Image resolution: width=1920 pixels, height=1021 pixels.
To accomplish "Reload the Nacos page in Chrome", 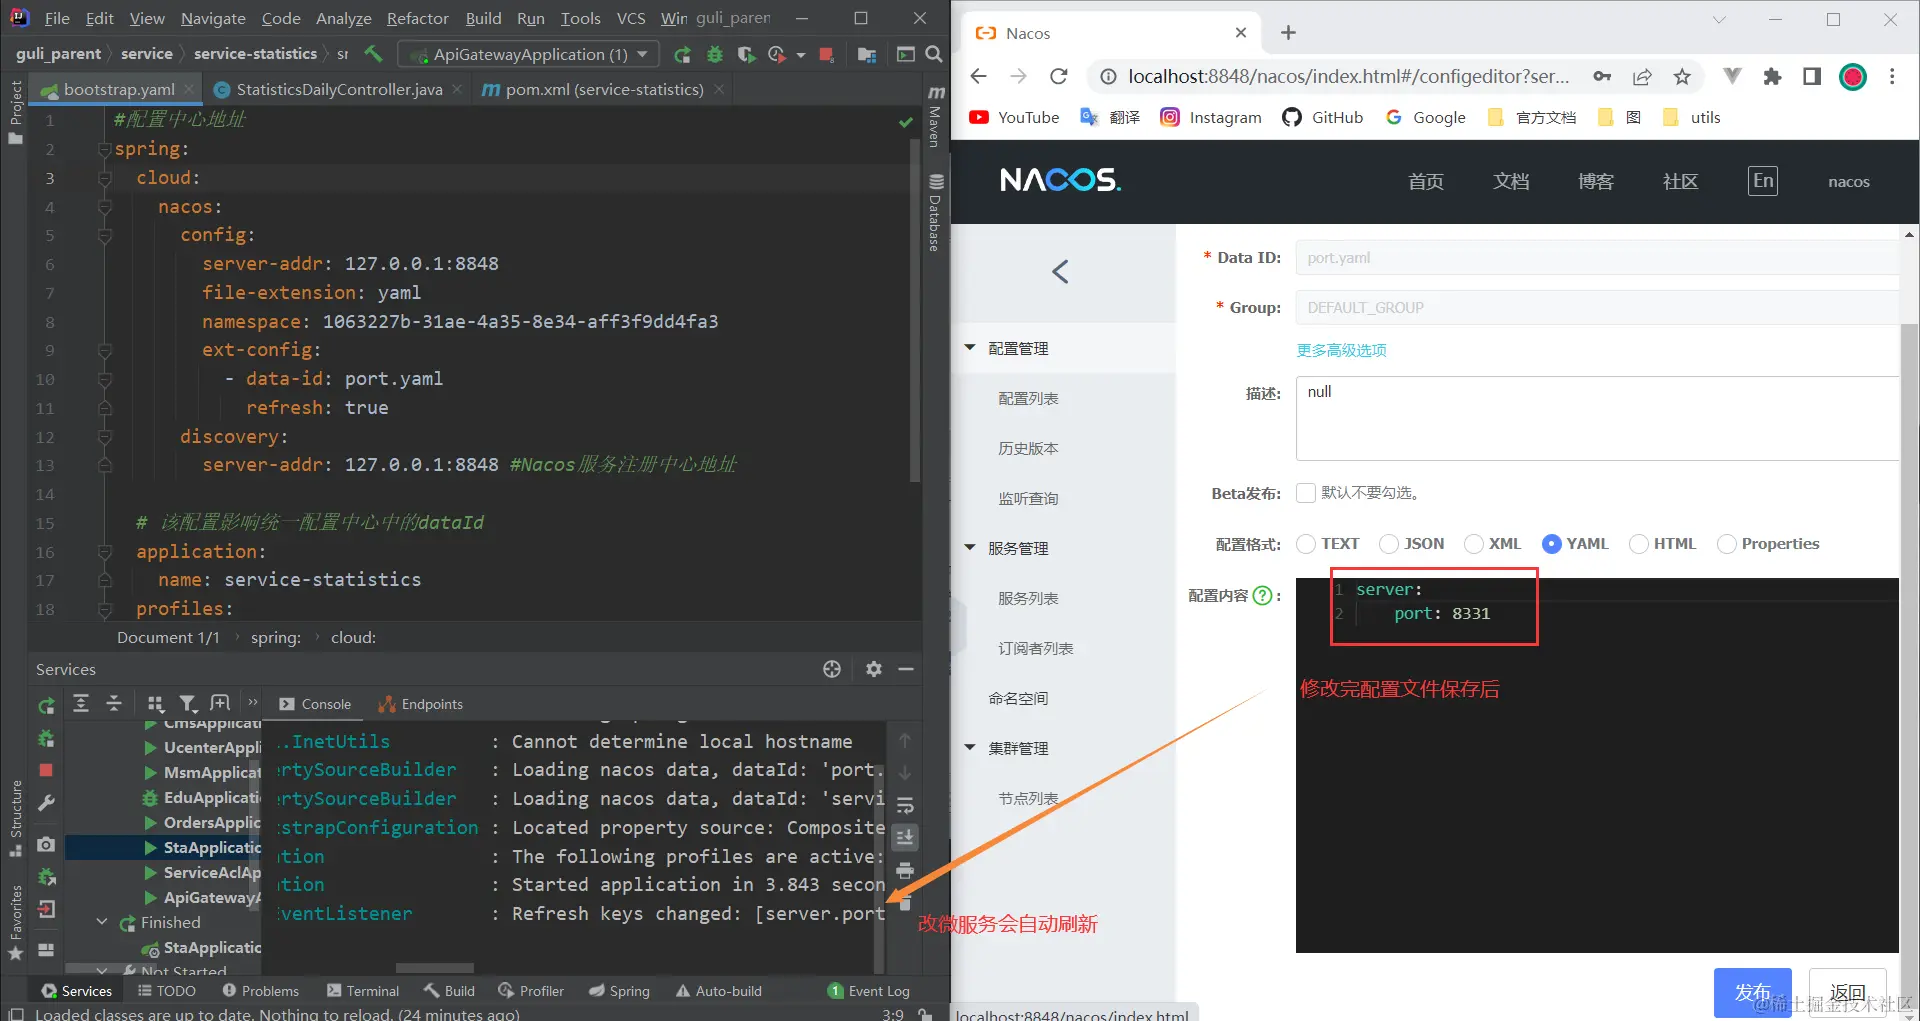I will pyautogui.click(x=1059, y=76).
